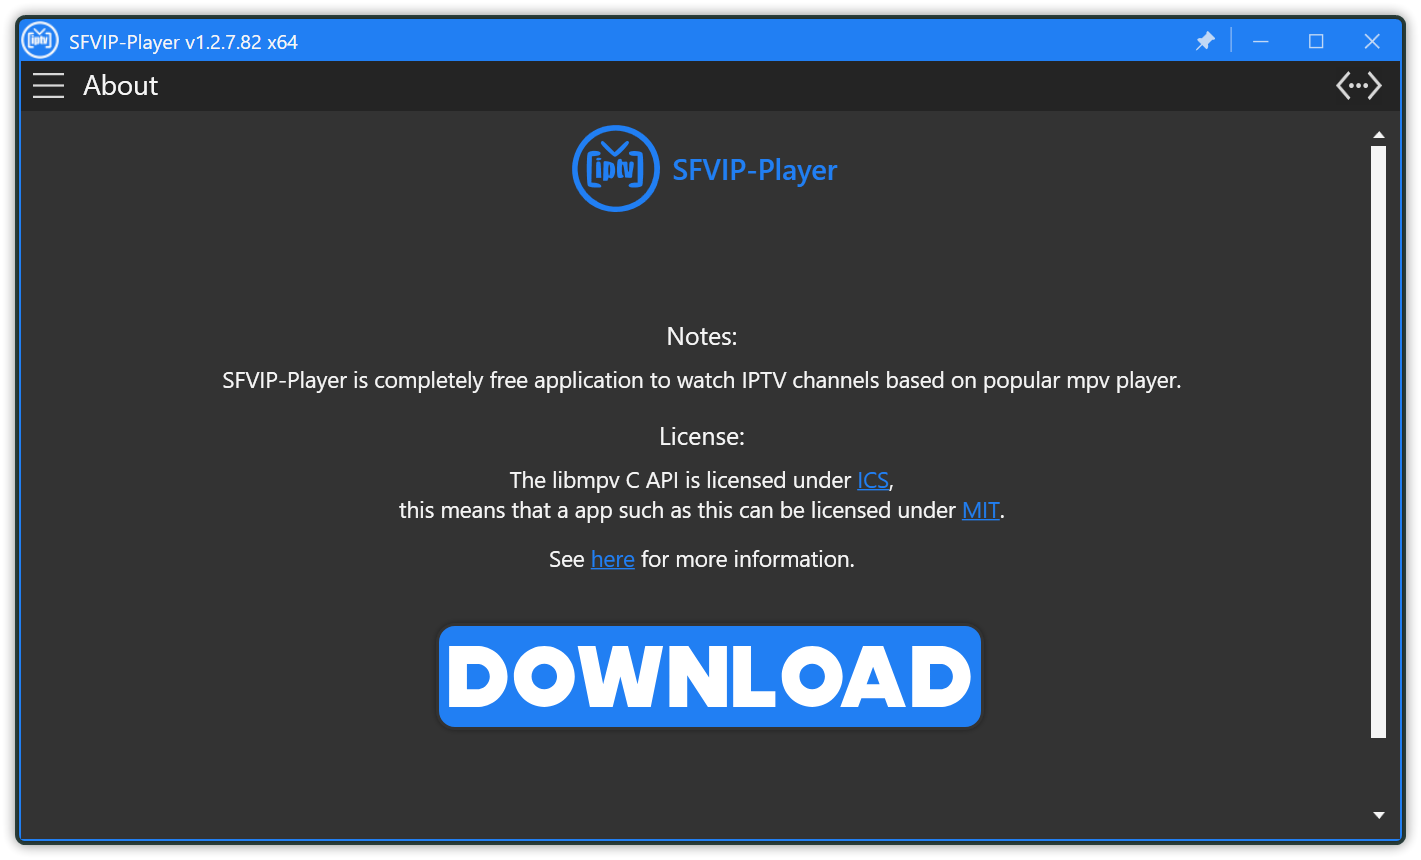Click the 'Notes:' heading
Image resolution: width=1421 pixels, height=860 pixels.
[702, 337]
